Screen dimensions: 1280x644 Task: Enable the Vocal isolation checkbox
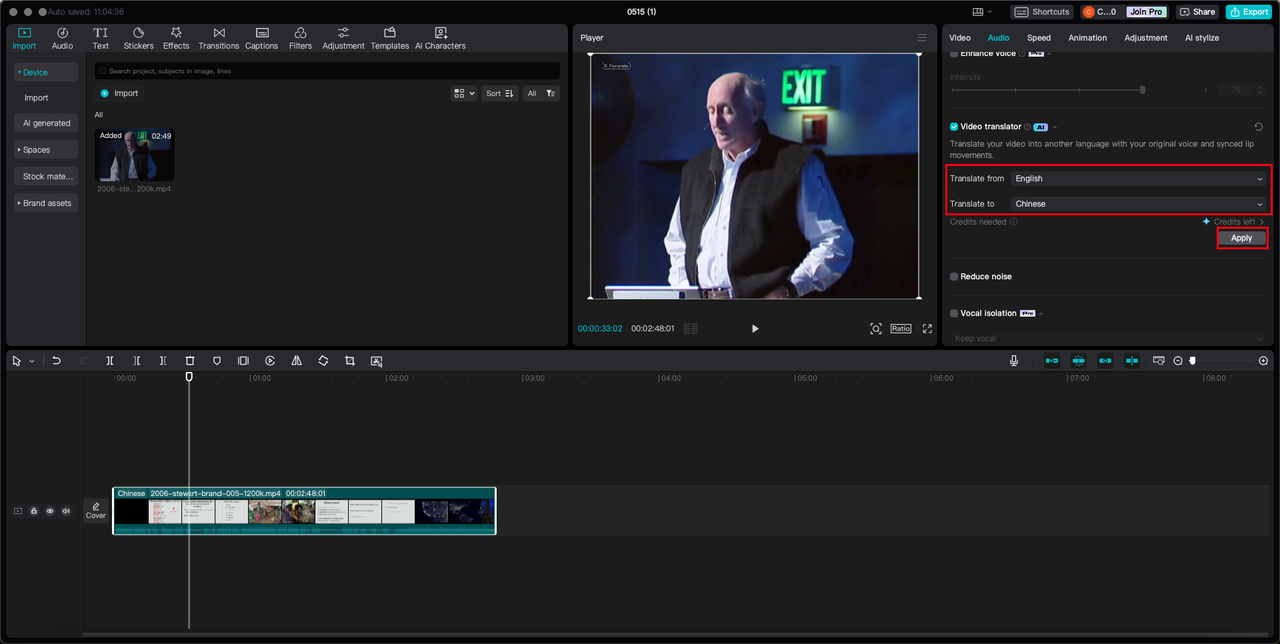(x=954, y=314)
